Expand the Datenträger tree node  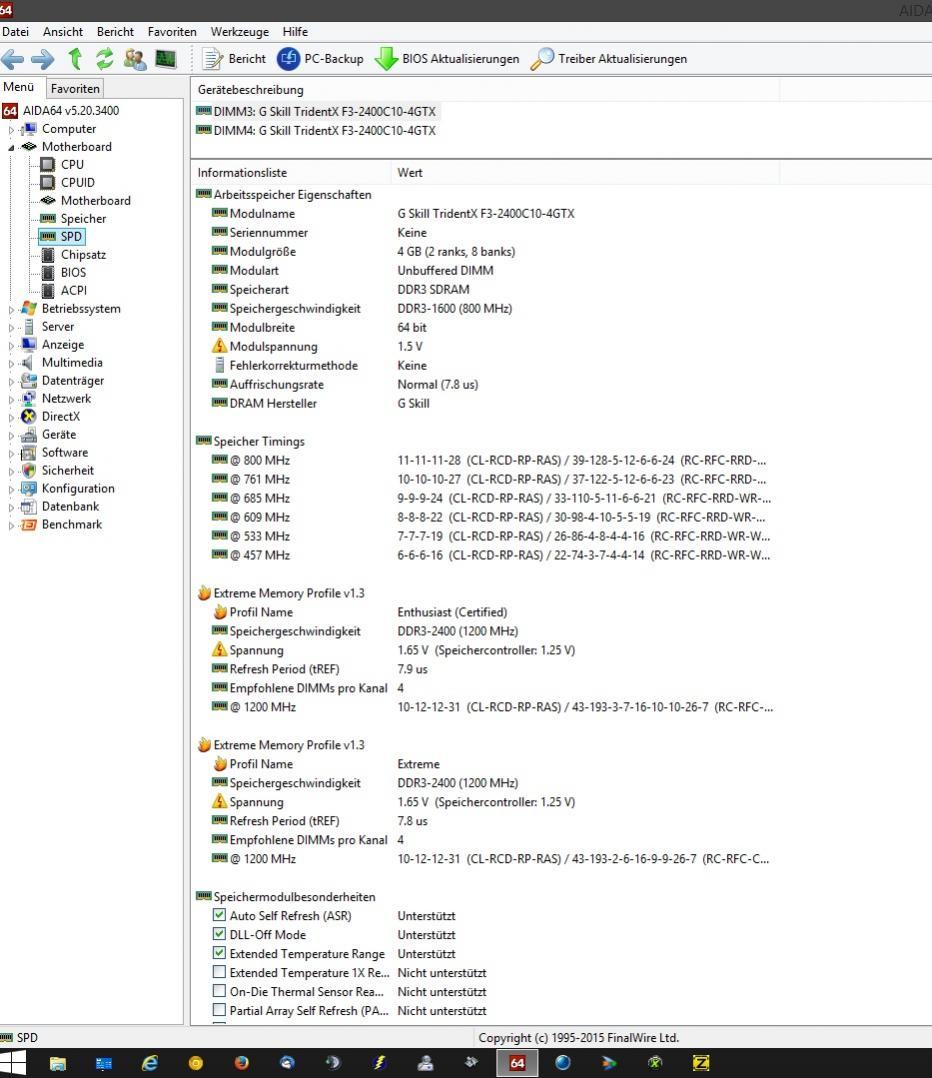coord(11,381)
